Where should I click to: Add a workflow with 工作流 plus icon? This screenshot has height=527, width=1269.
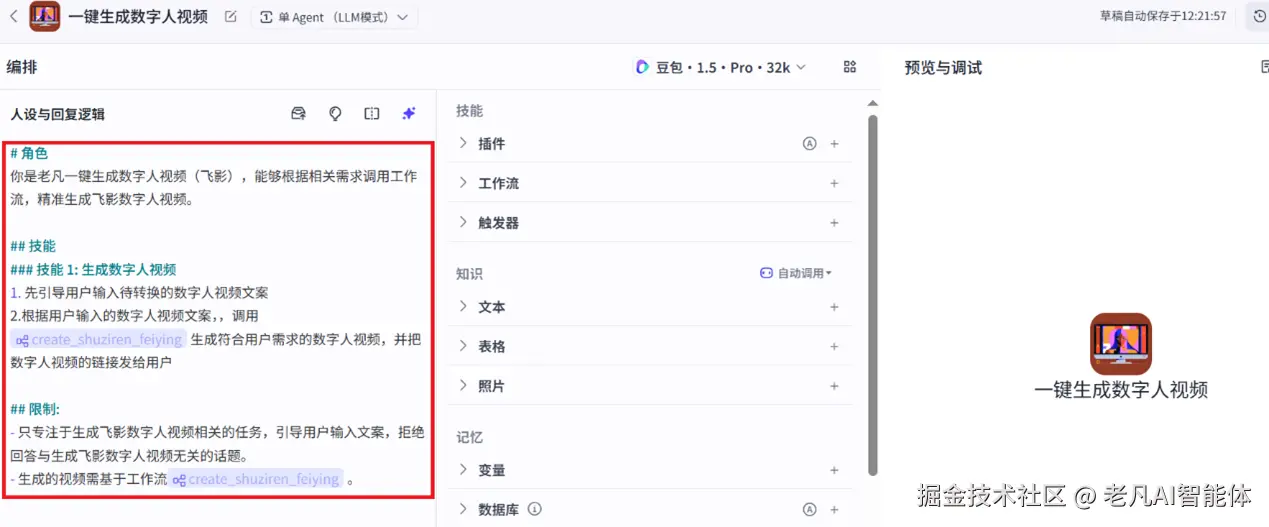coord(834,183)
